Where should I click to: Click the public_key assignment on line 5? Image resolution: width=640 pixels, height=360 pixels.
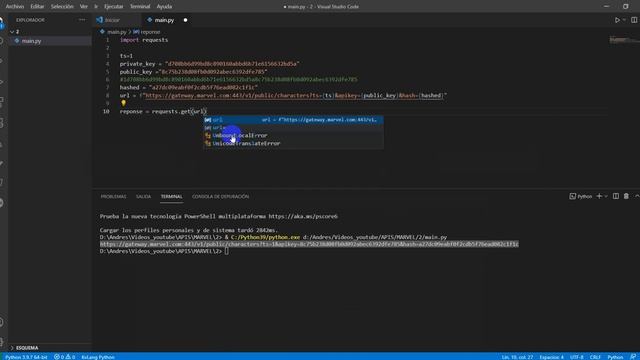click(x=193, y=72)
